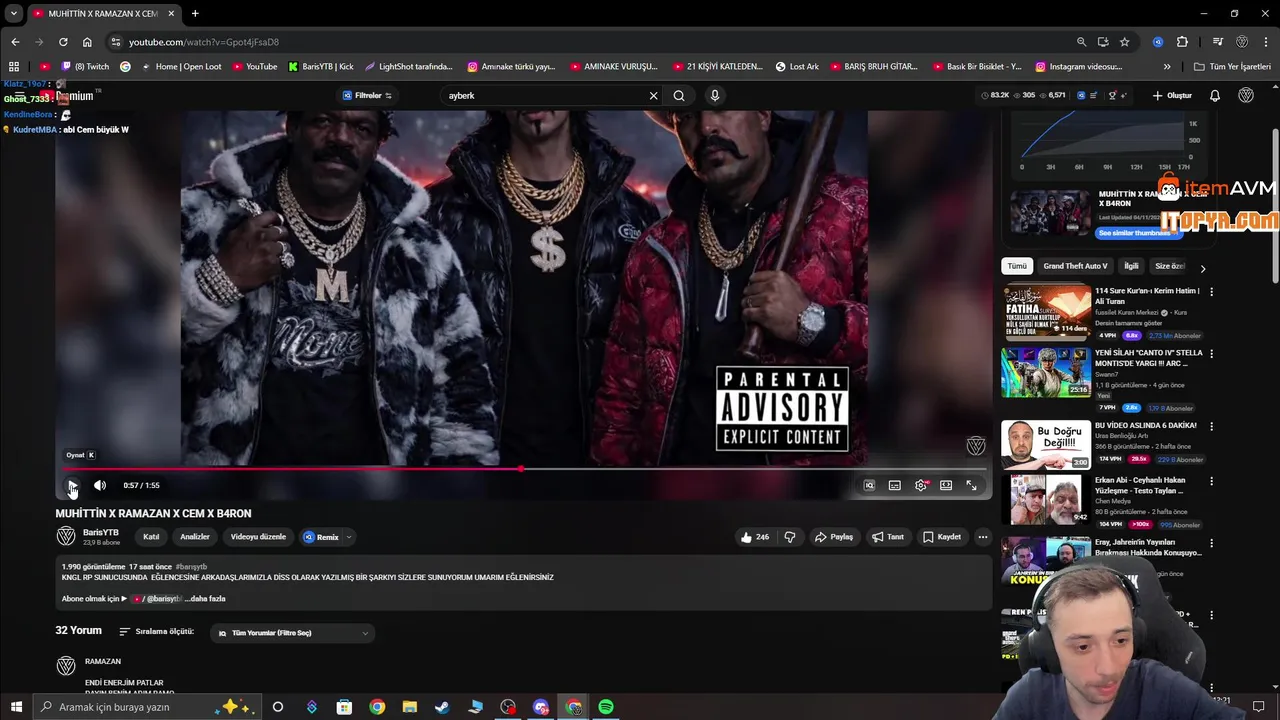Open Sıralama ölçütü sort options
Image resolution: width=1280 pixels, height=720 pixels.
click(x=157, y=632)
